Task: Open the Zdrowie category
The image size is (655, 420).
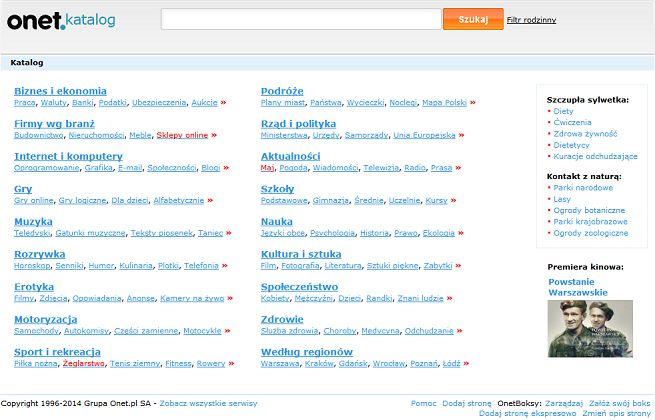Action: [x=282, y=319]
